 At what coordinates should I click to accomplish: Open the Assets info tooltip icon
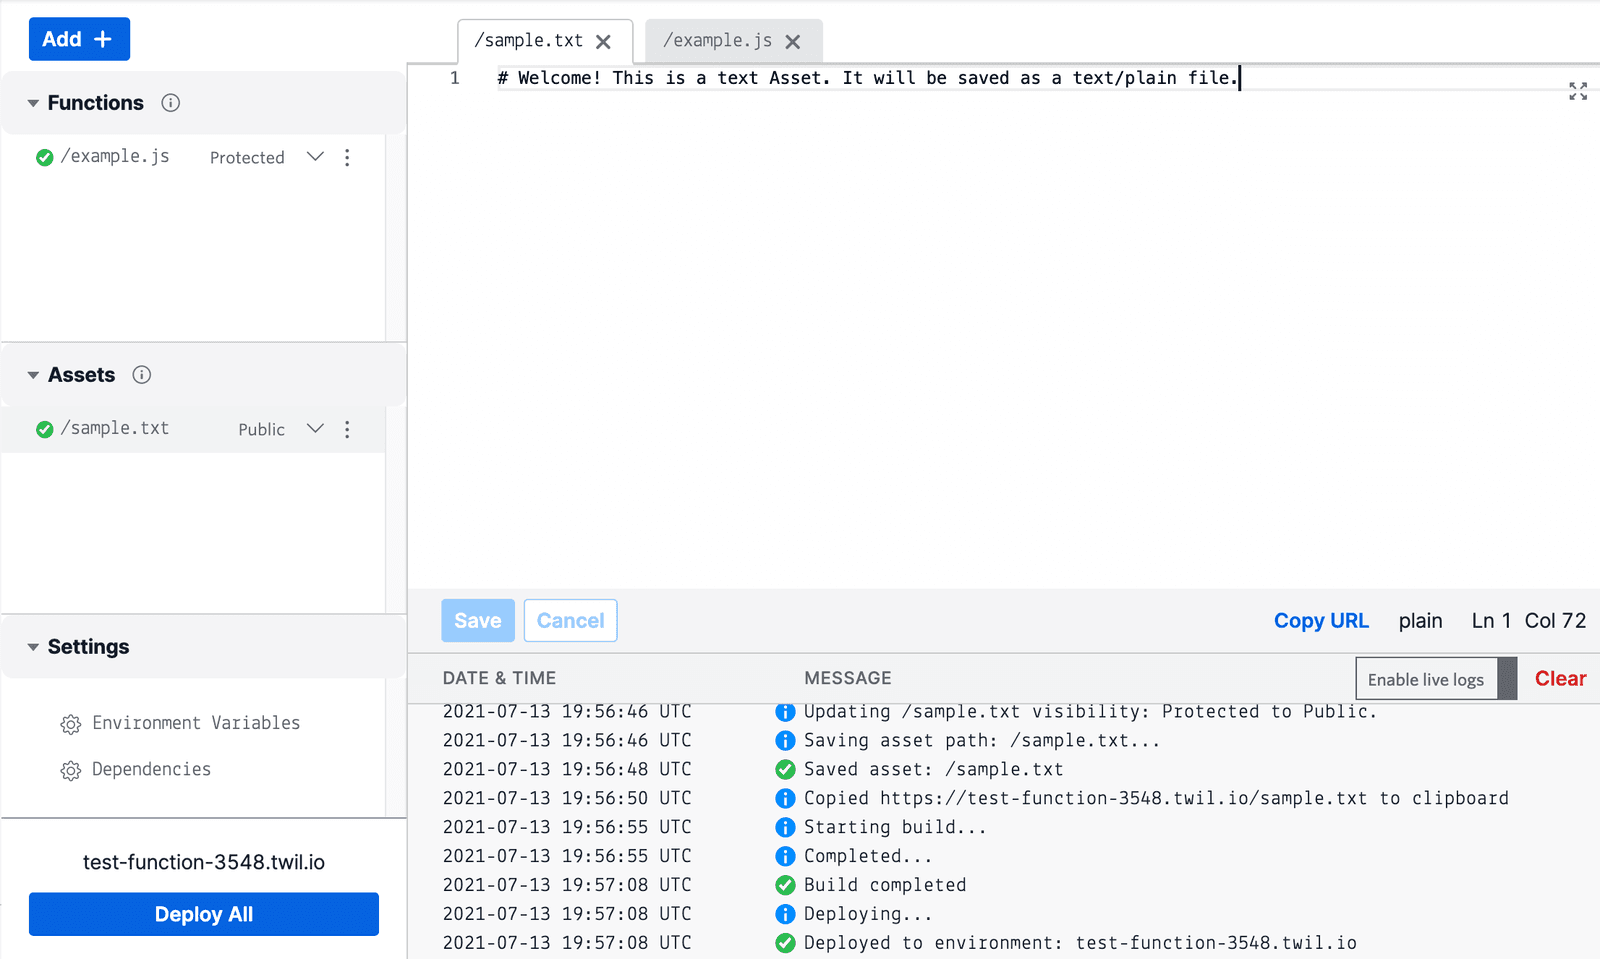point(142,375)
